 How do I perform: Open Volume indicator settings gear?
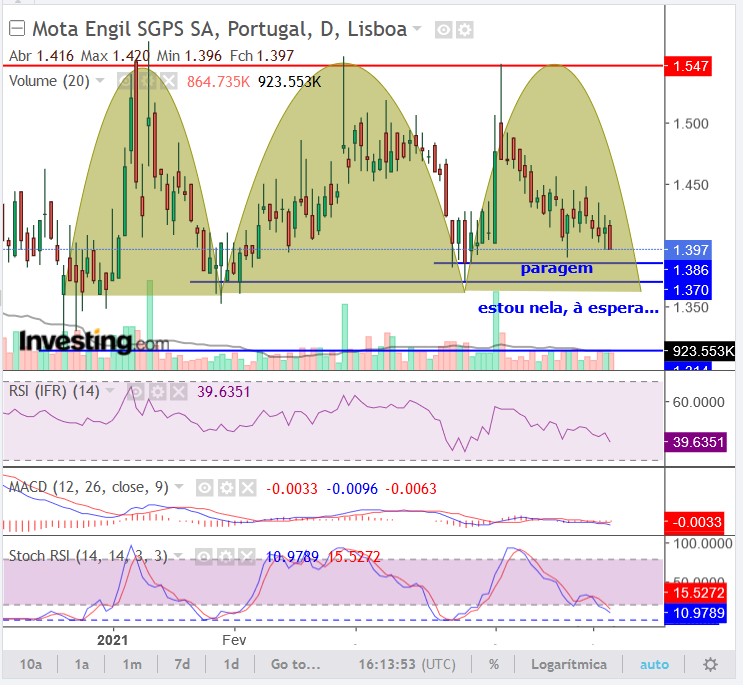tap(148, 81)
